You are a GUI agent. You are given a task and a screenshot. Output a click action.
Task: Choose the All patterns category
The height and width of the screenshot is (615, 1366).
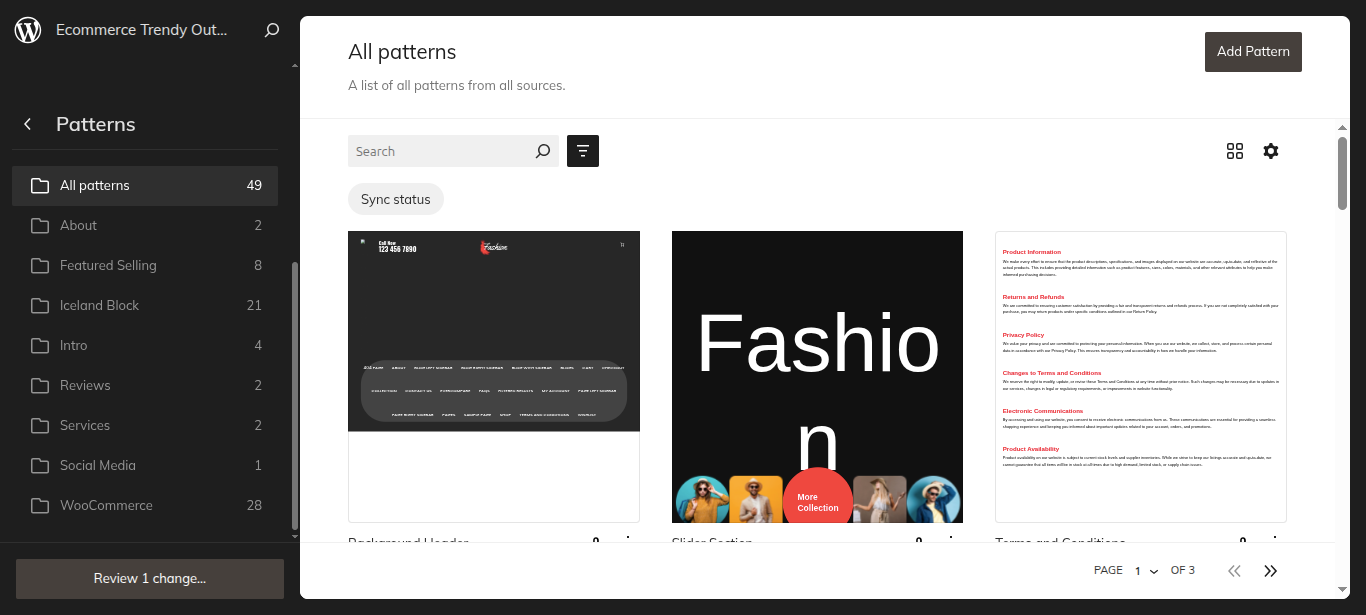[x=145, y=185]
